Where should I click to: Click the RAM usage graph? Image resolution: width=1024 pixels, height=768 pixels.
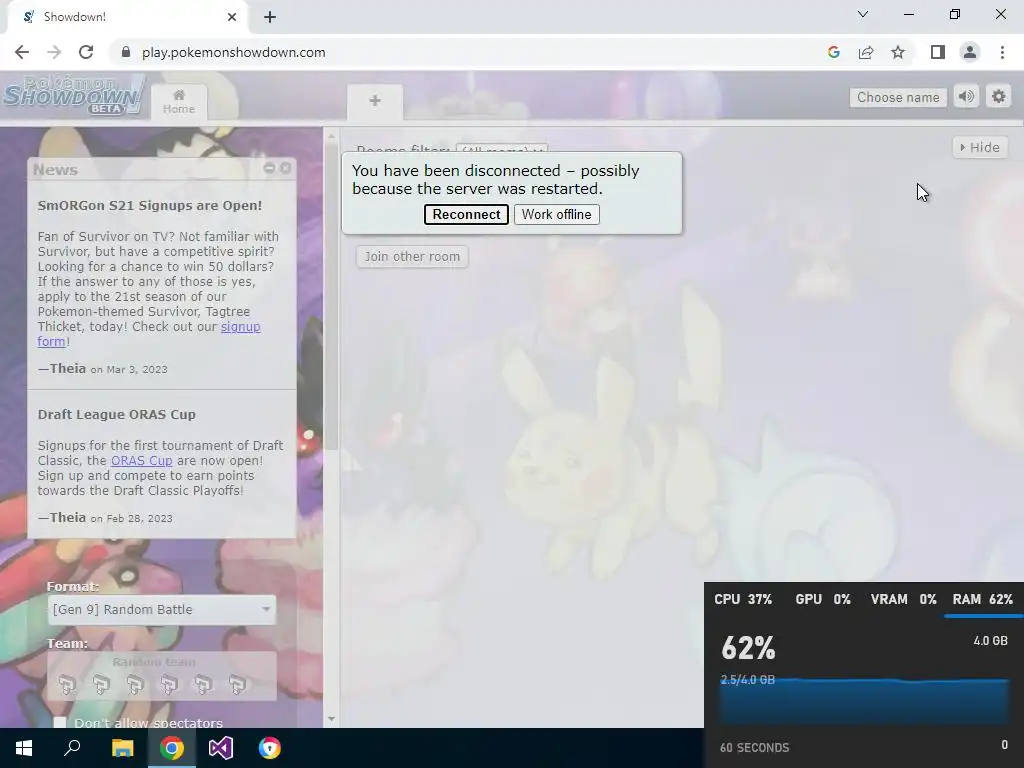[865, 701]
